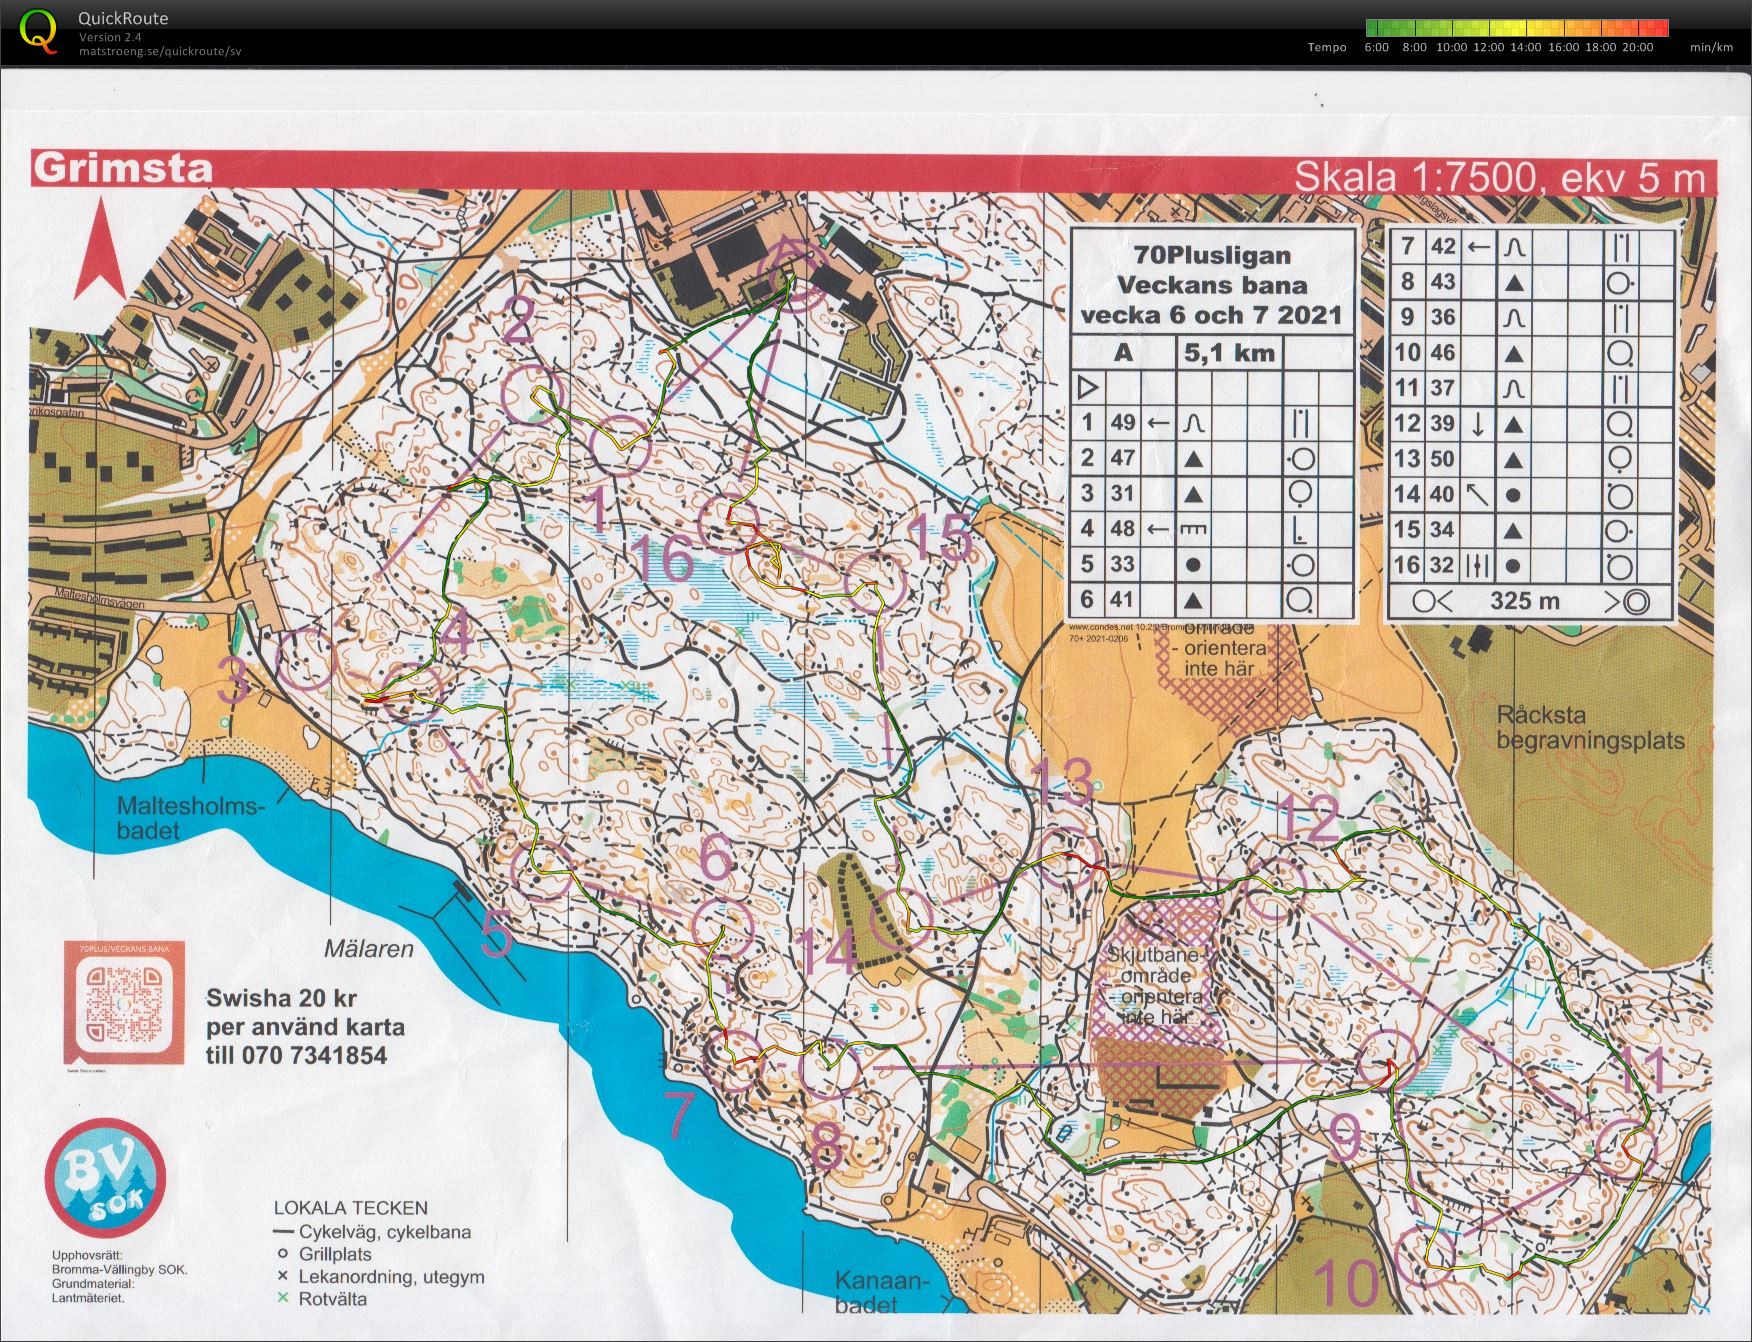Image resolution: width=1752 pixels, height=1342 pixels.
Task: Click control code 50 in row 13
Action: pyautogui.click(x=1441, y=459)
